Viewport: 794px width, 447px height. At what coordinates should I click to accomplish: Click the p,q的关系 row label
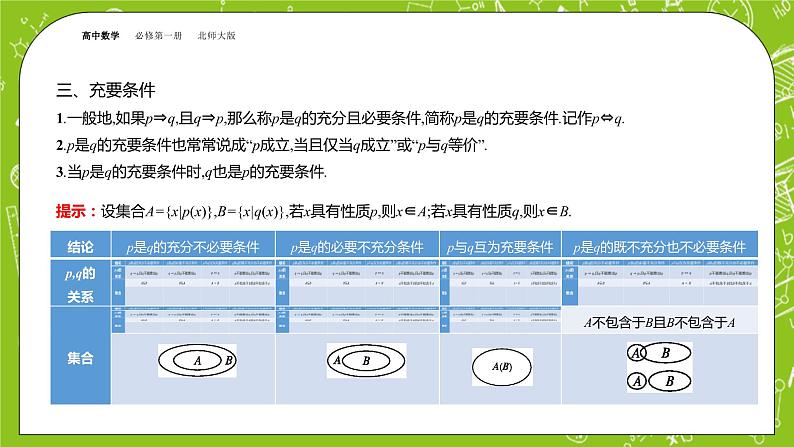coord(81,283)
